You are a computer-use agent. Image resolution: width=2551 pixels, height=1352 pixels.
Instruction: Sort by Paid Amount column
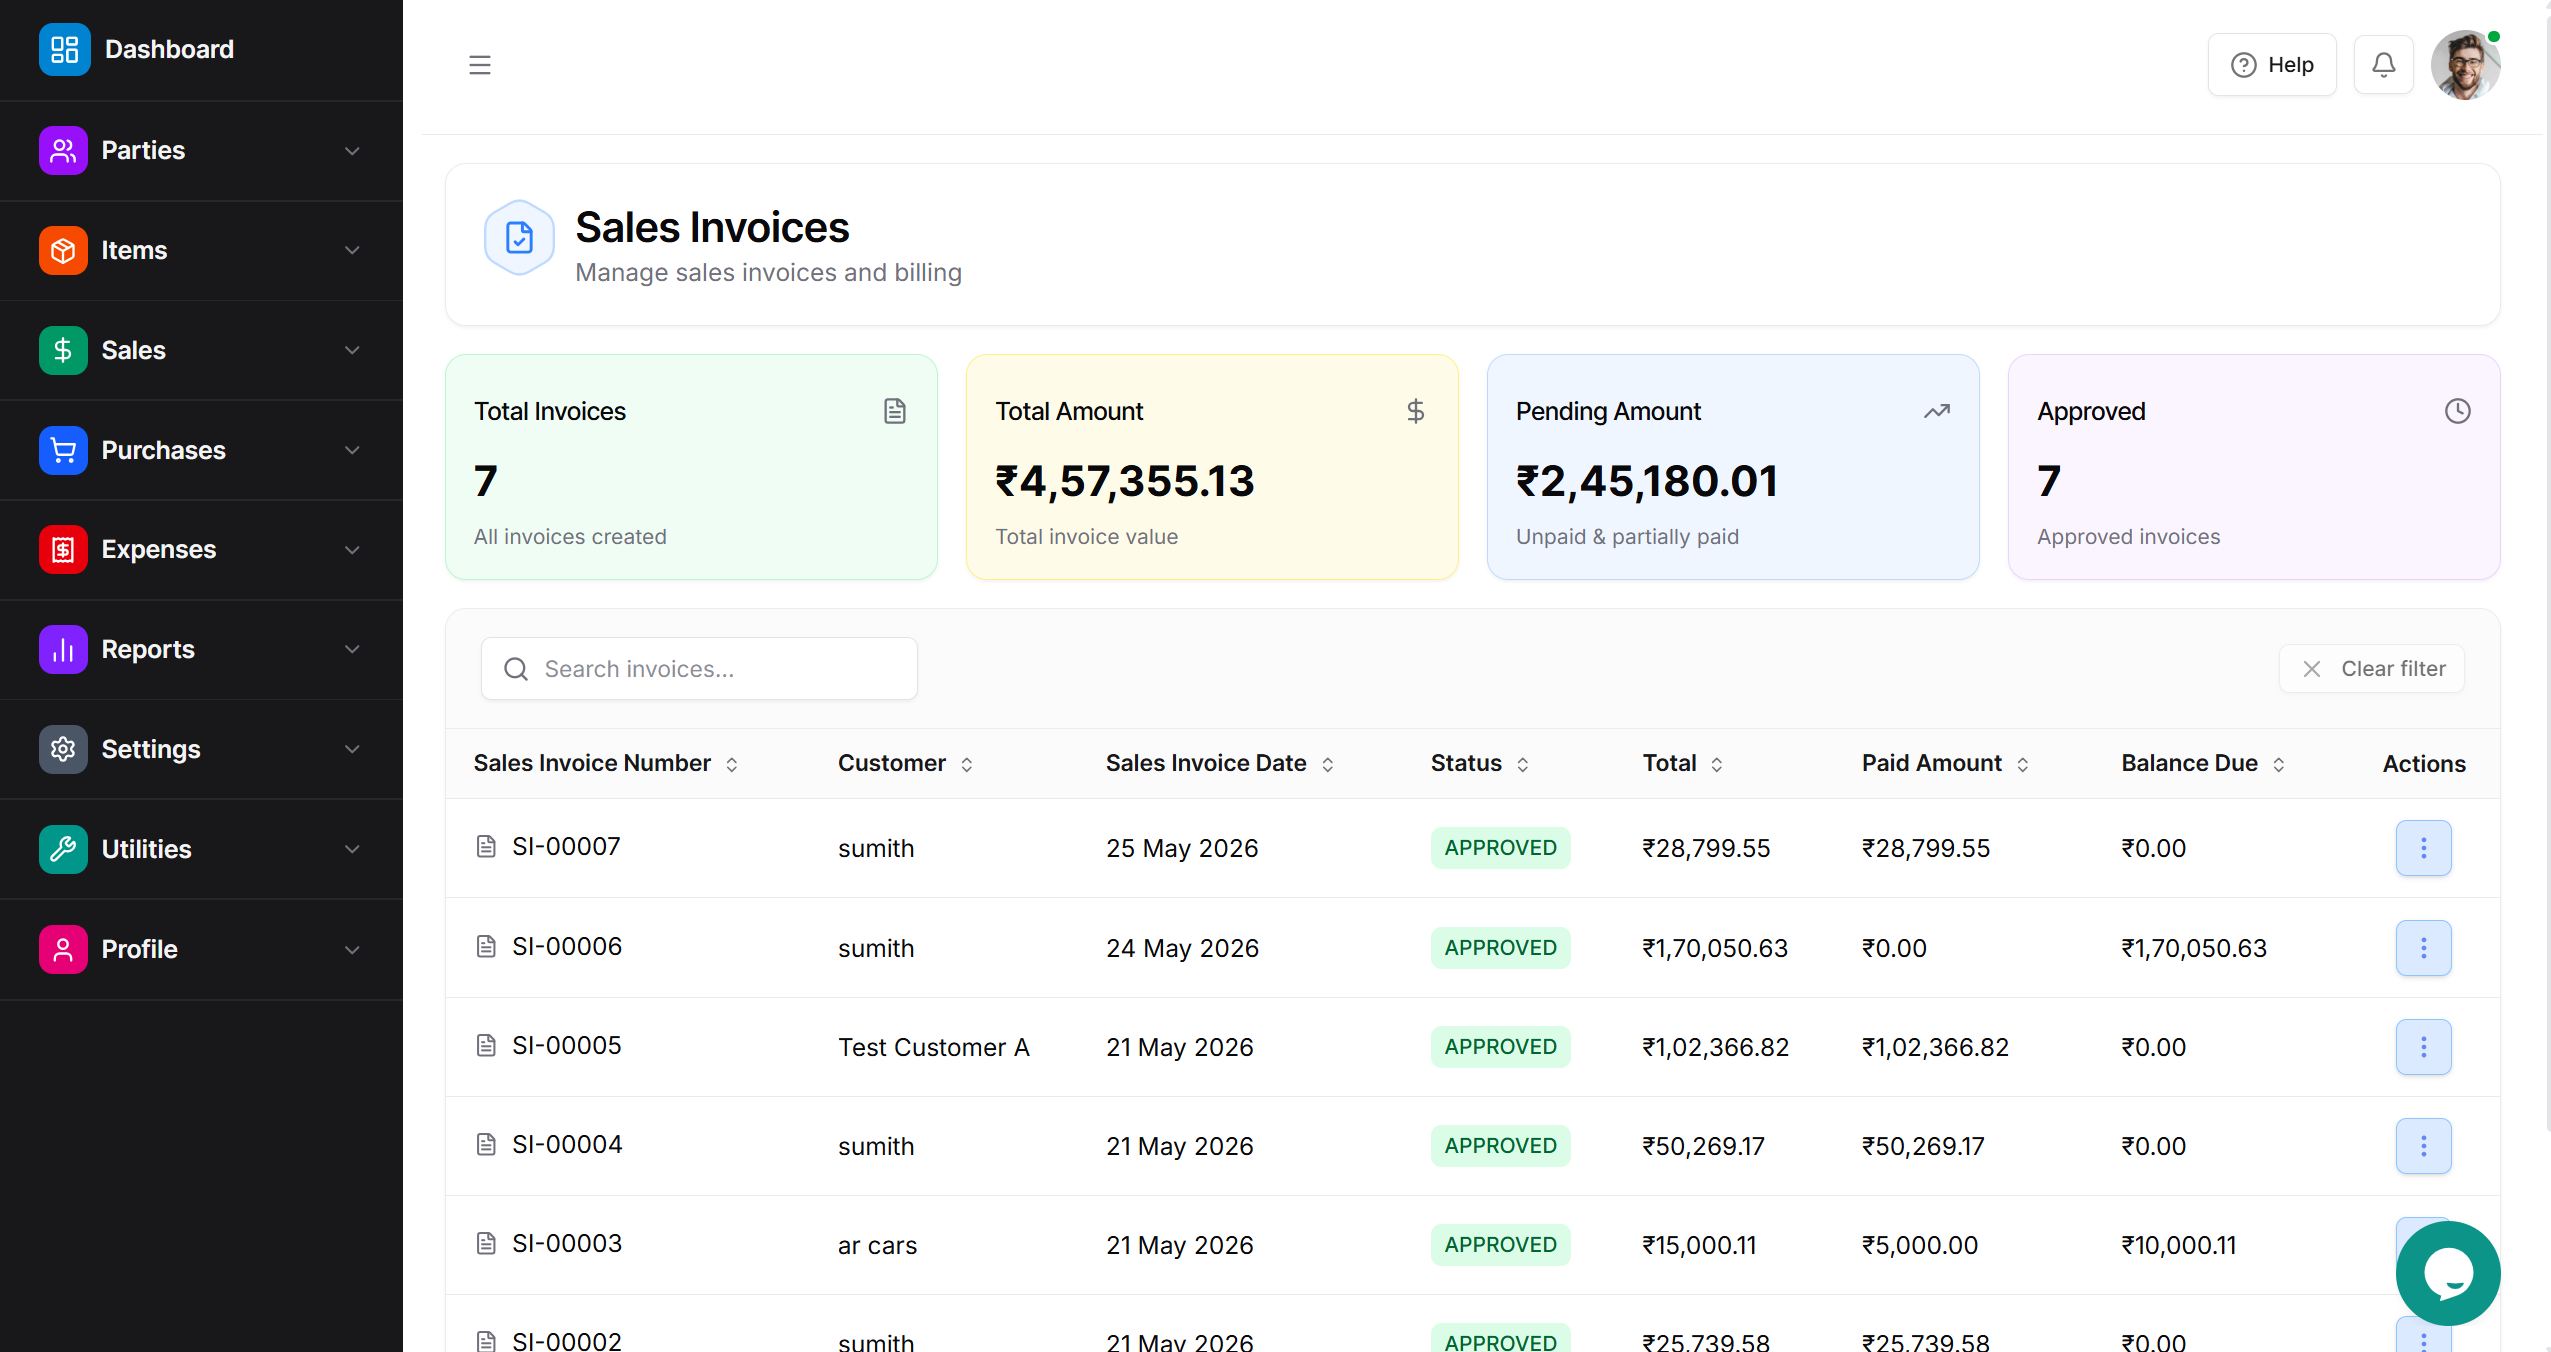tap(1946, 763)
